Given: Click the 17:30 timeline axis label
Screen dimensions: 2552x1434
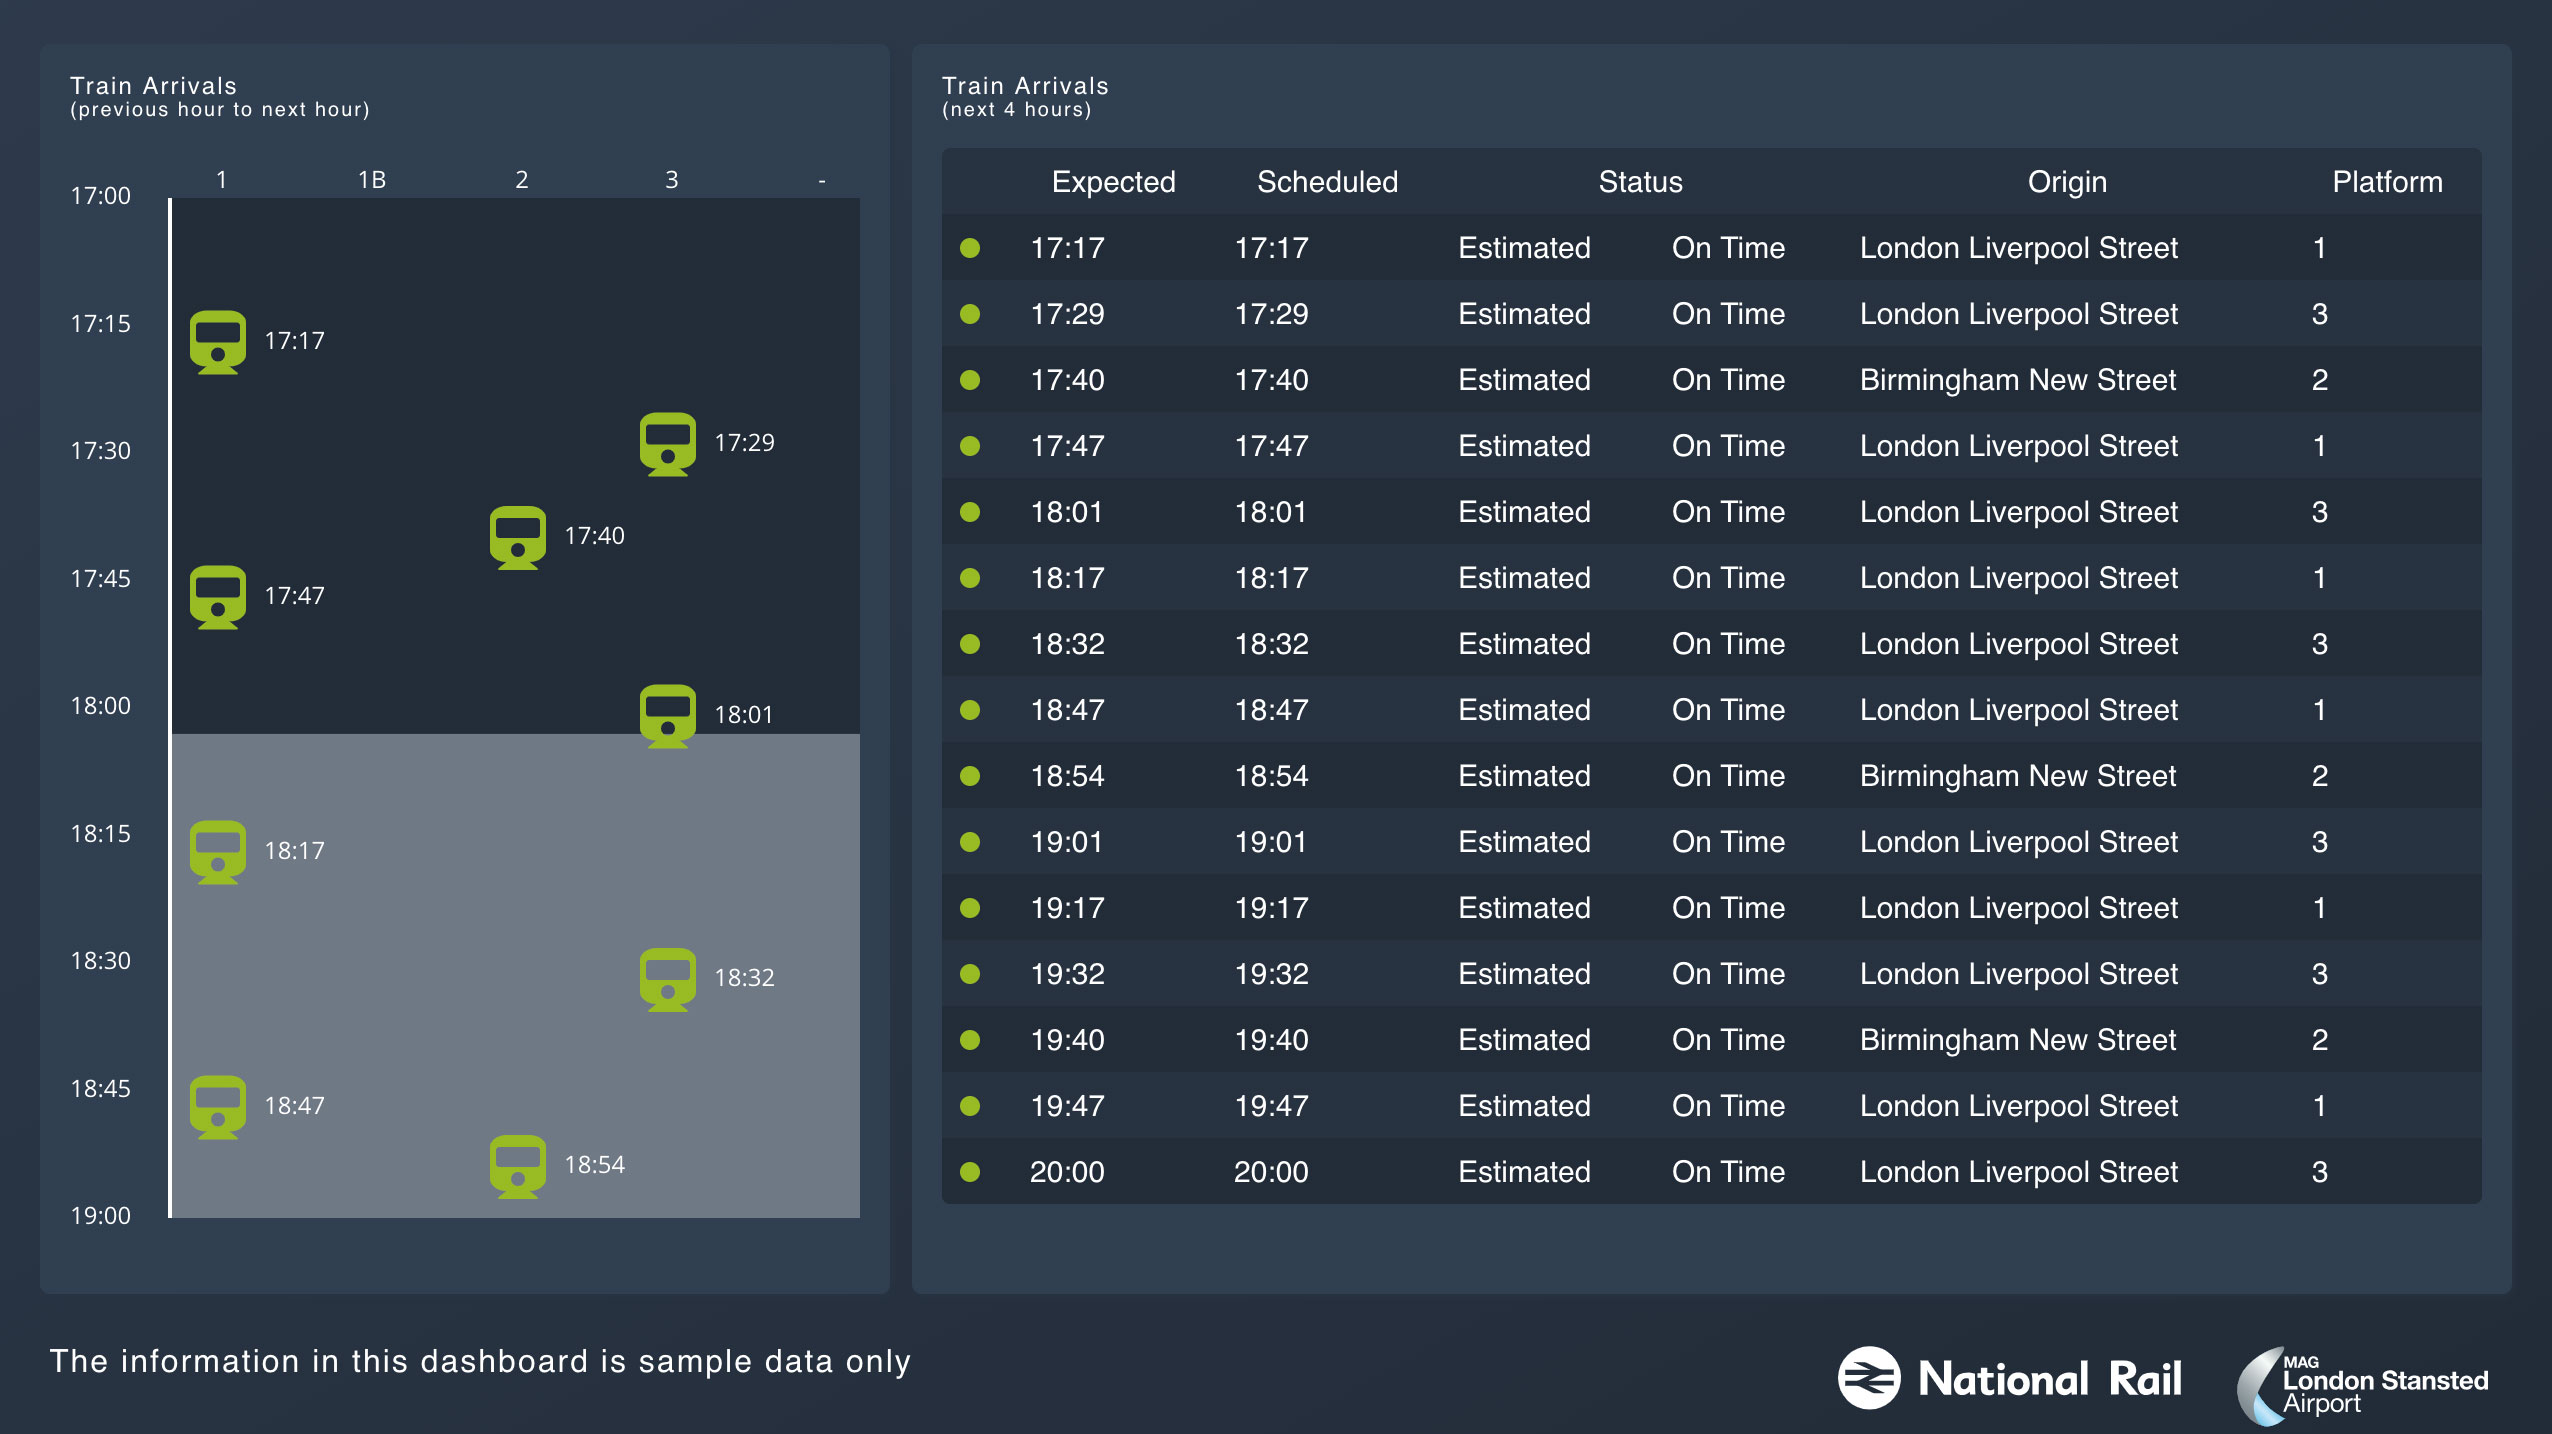Looking at the screenshot, I should pos(100,451).
